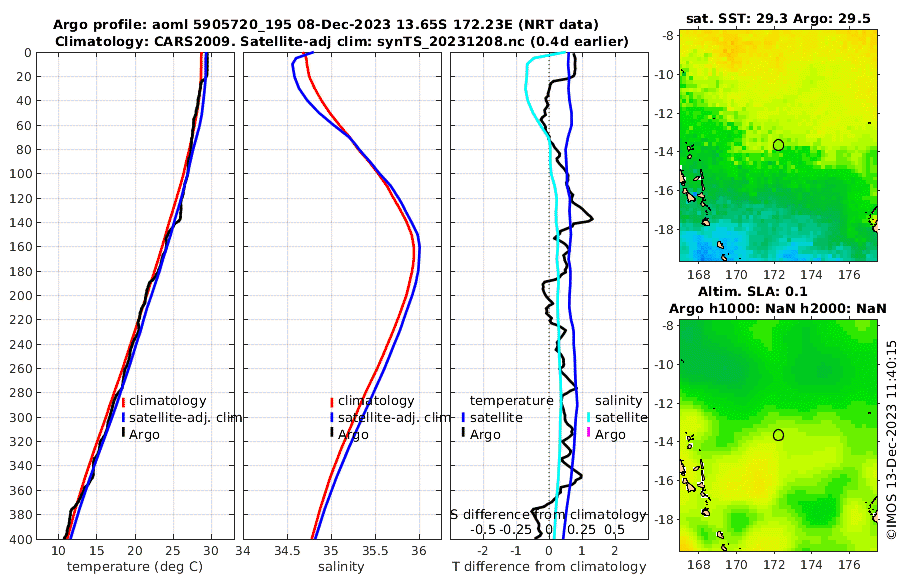Click 'S difference from climatology' label

[x=548, y=515]
